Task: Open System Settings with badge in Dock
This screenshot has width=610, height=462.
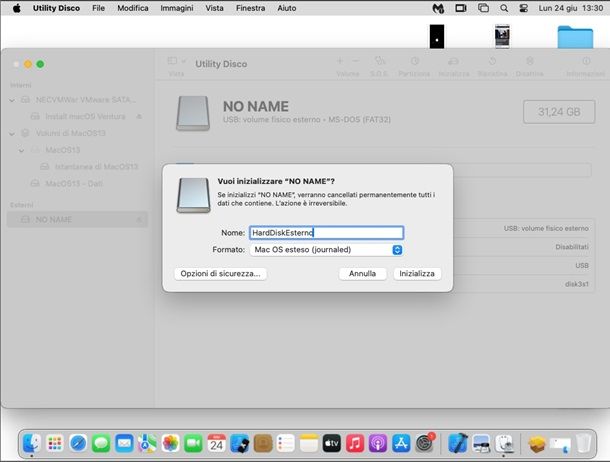Action: (424, 443)
